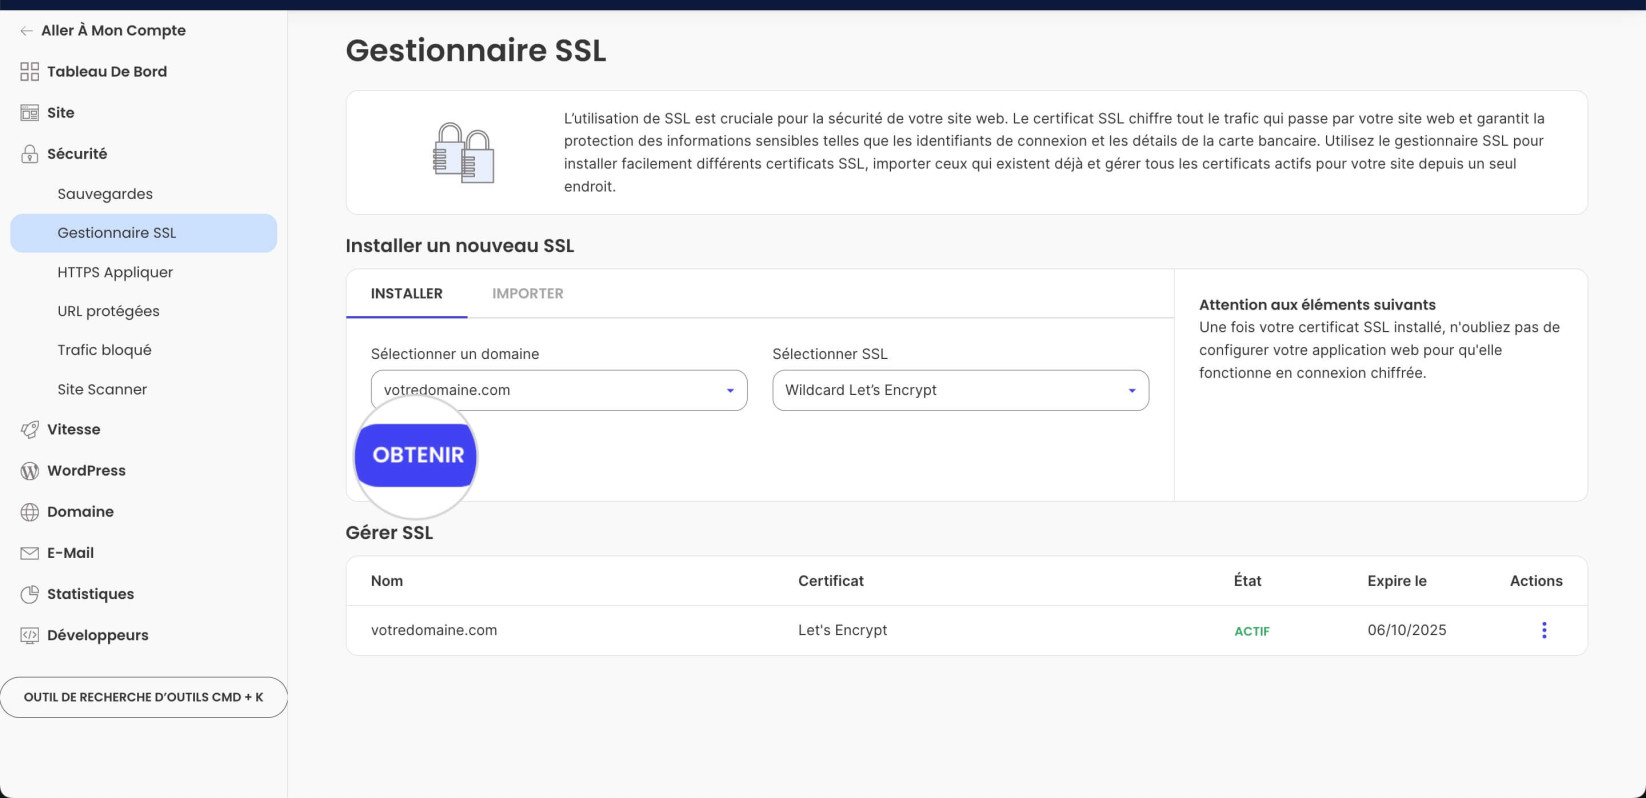Click the votredomaine.com name in the SSL table
Screen dimensions: 1646x798
point(434,630)
